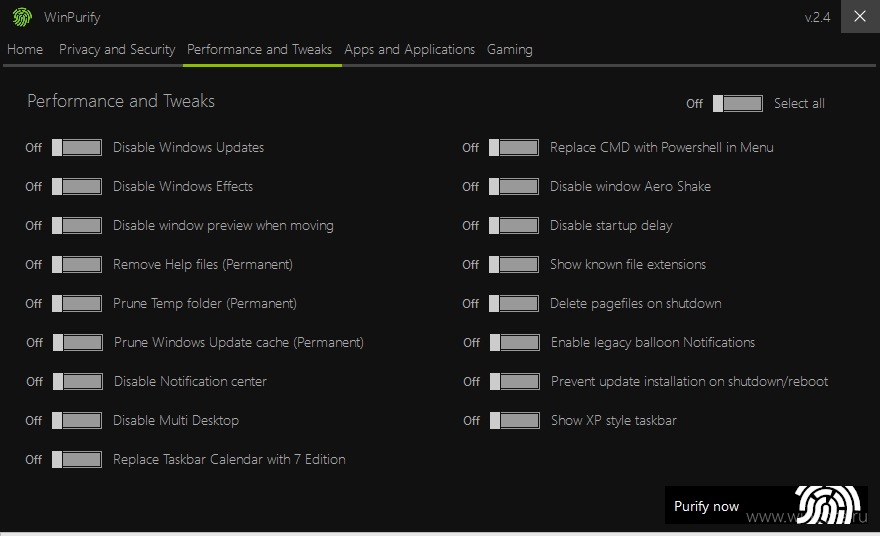Toggle Prune Windows Update cache switch
Image resolution: width=880 pixels, height=536 pixels.
78,342
